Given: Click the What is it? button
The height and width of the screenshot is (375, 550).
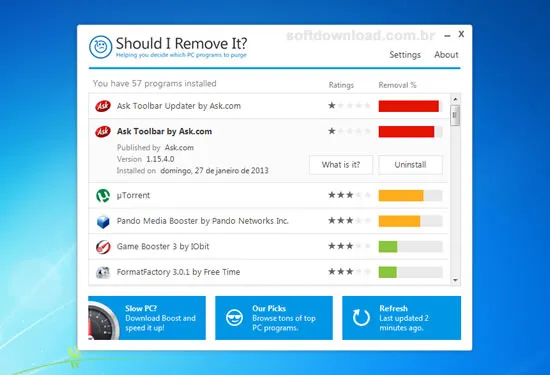Looking at the screenshot, I should pyautogui.click(x=341, y=165).
